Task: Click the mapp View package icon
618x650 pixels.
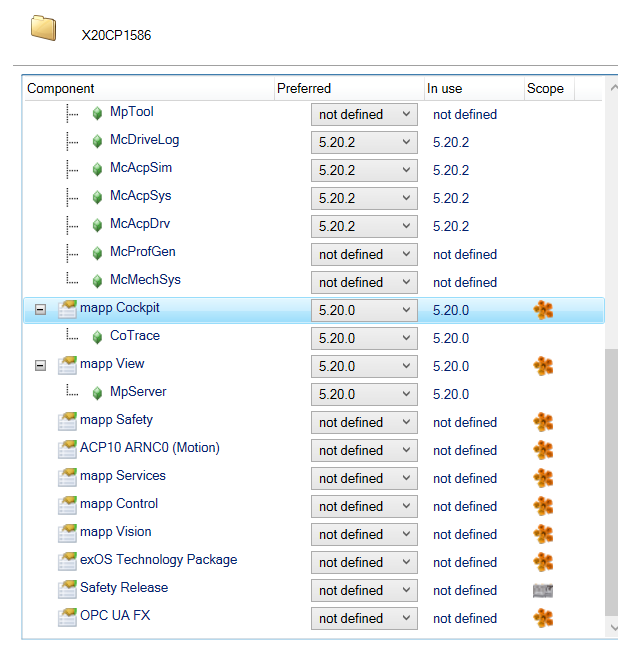Action: point(67,365)
